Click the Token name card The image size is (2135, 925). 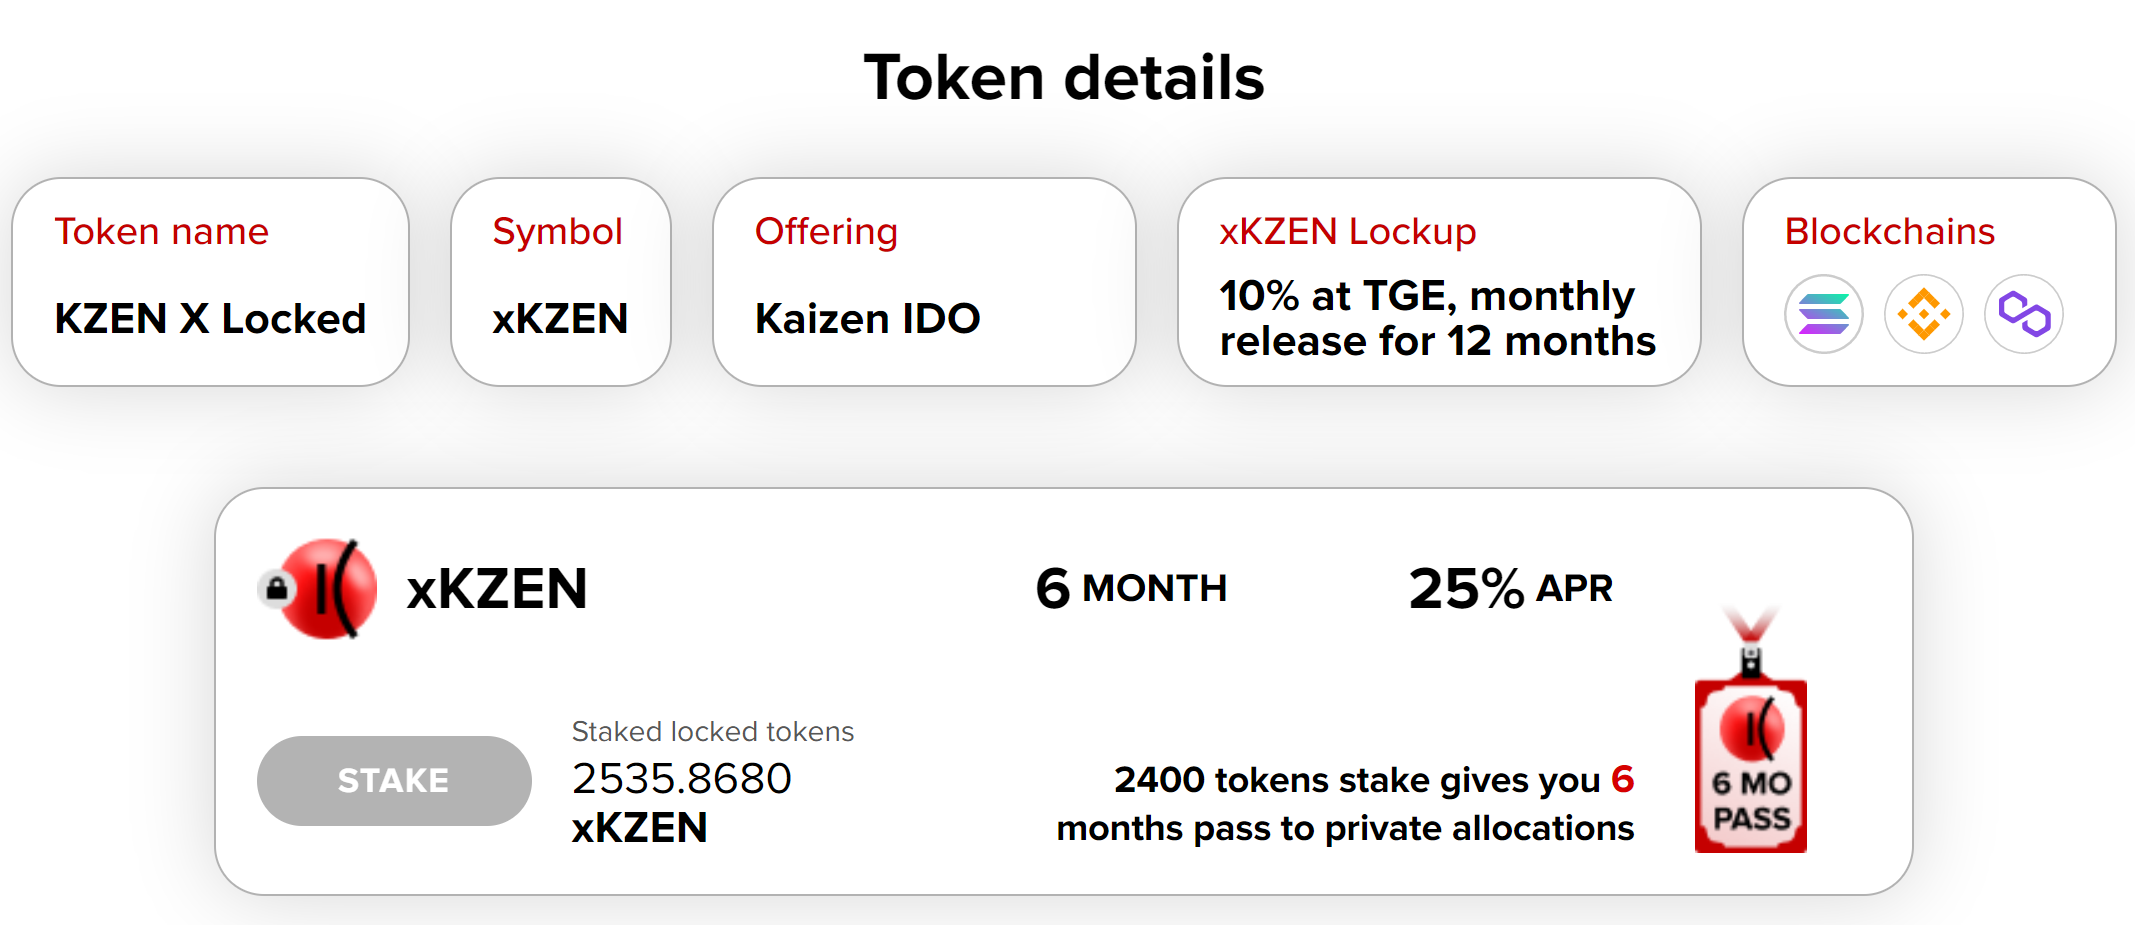210,282
